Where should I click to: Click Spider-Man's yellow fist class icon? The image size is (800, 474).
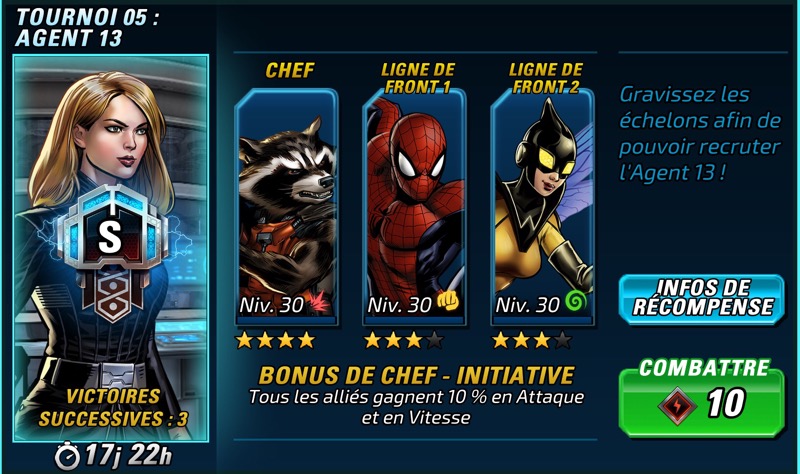pyautogui.click(x=448, y=301)
